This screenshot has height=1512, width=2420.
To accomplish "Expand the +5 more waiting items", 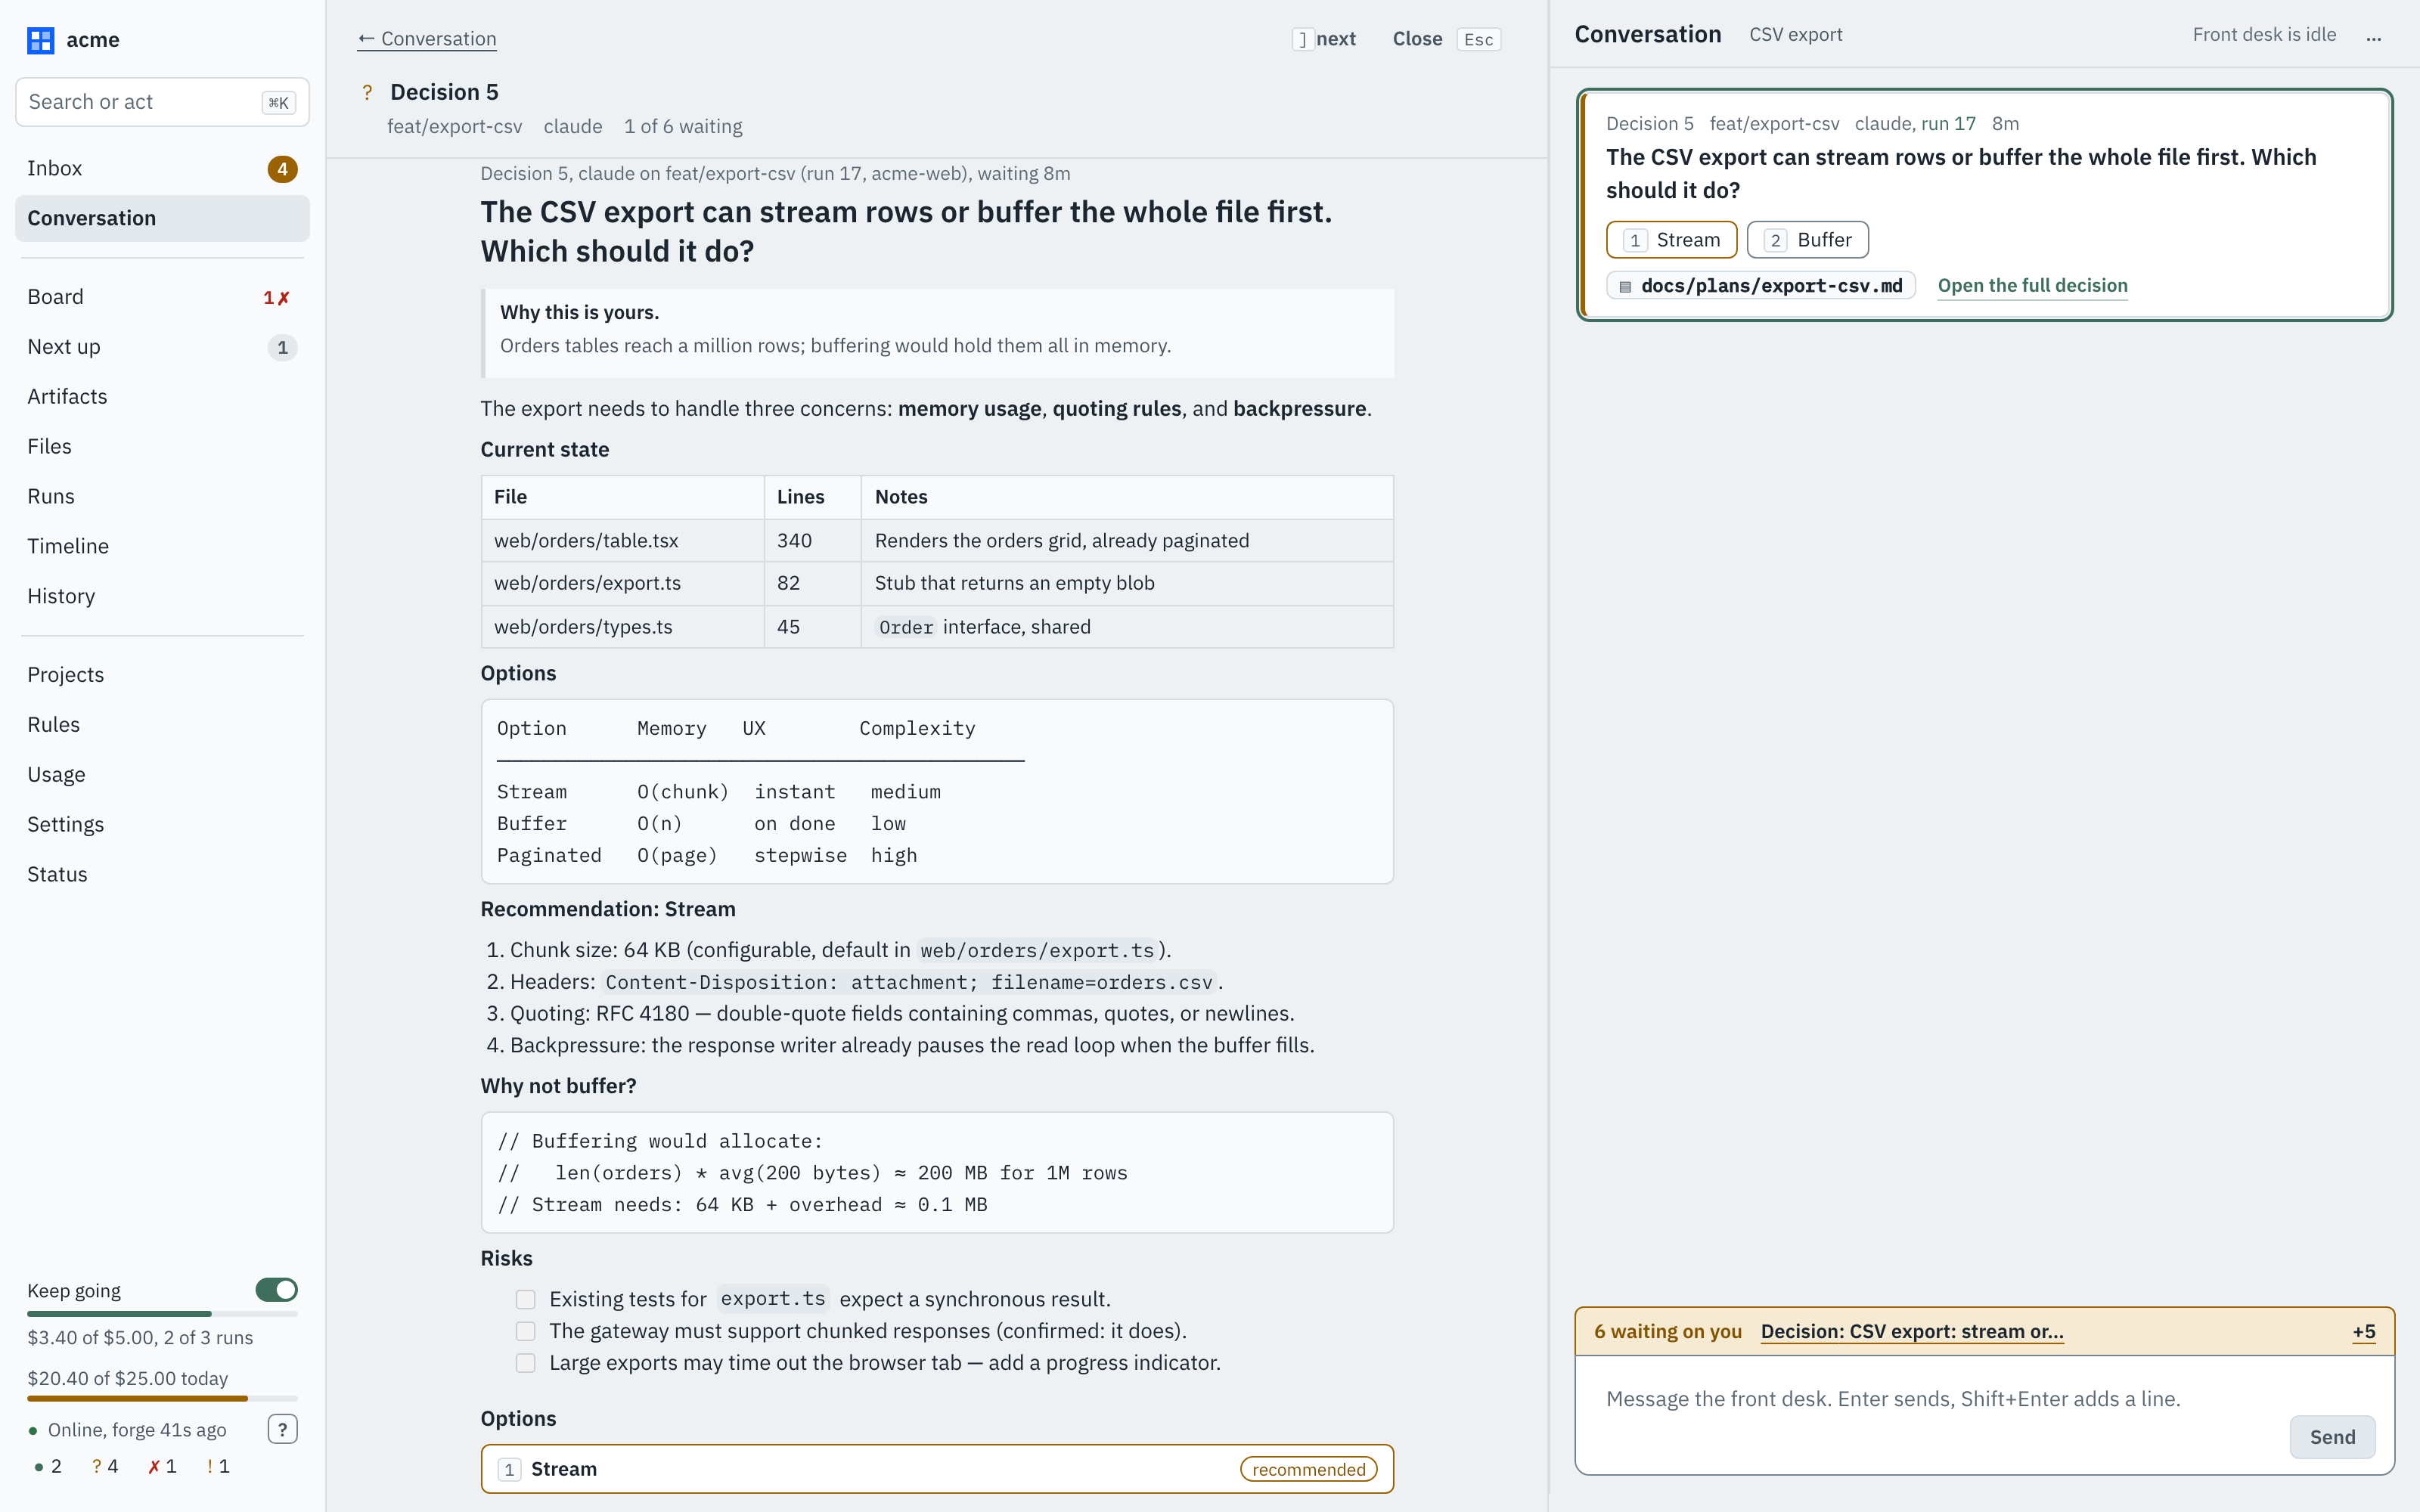I will point(2363,1332).
